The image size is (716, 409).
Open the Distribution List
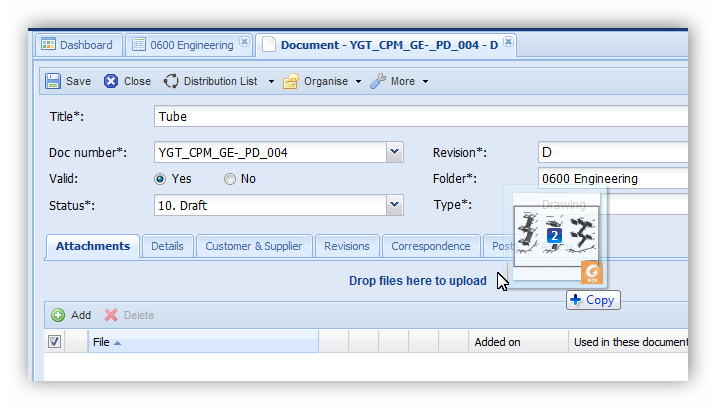coord(219,81)
